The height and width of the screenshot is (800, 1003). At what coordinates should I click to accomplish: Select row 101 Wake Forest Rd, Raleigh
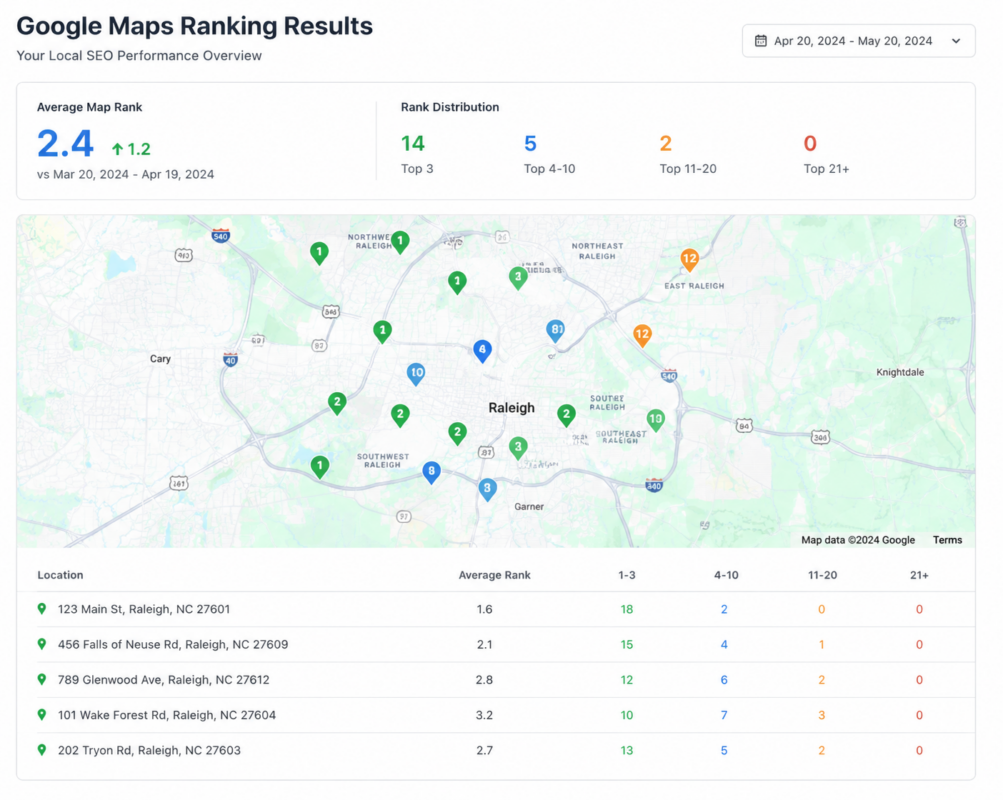[496, 715]
